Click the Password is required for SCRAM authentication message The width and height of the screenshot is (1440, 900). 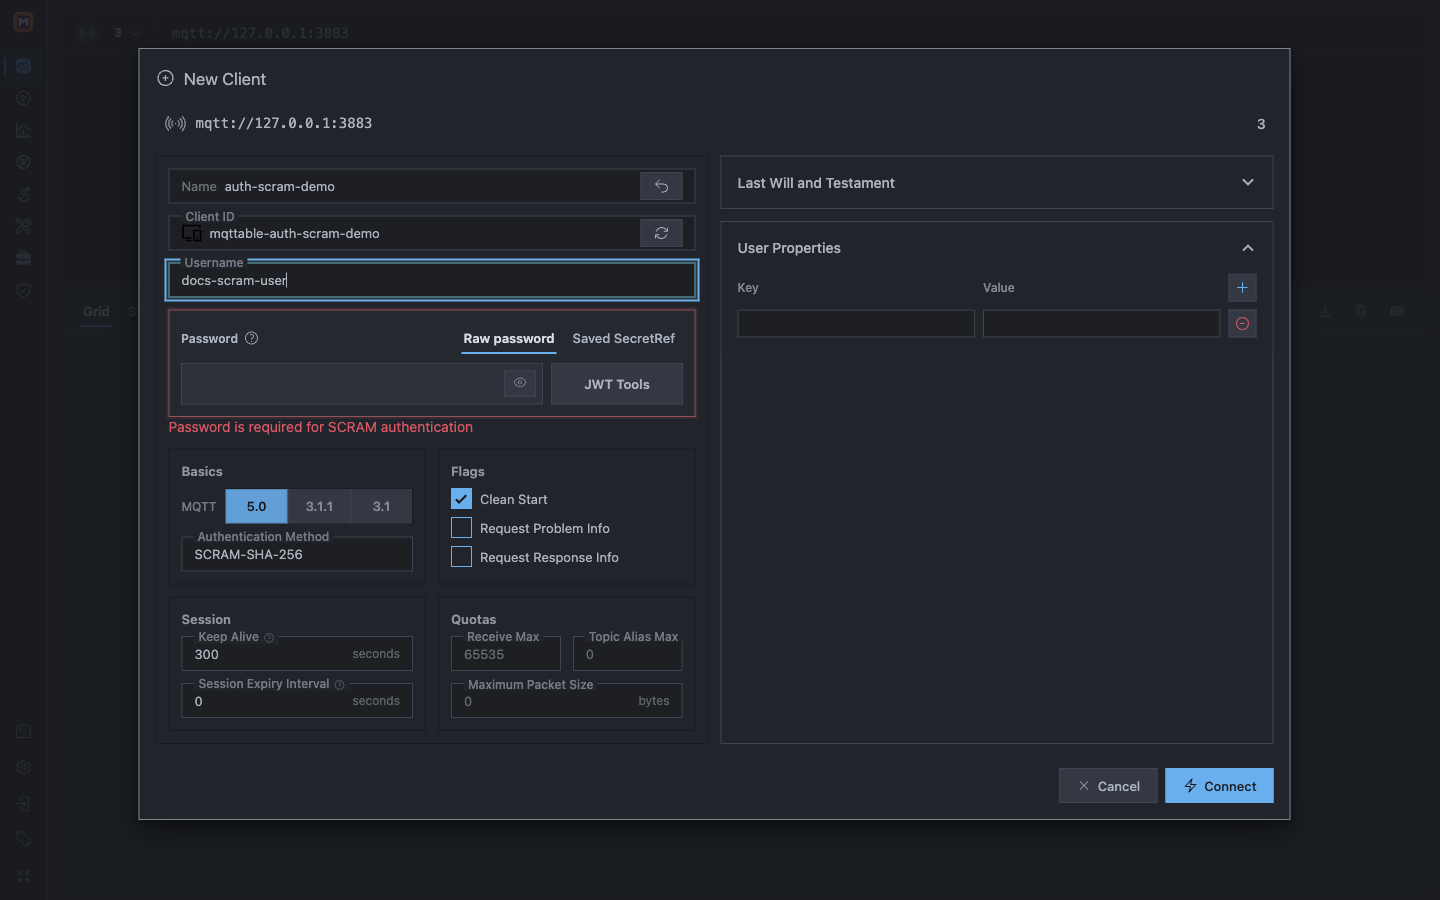click(x=320, y=427)
